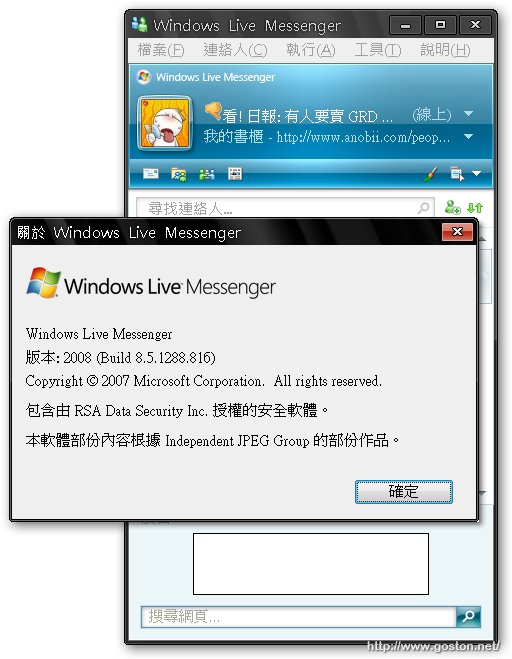512x659 pixels.
Task: Click the user display picture avatar
Action: click(165, 123)
